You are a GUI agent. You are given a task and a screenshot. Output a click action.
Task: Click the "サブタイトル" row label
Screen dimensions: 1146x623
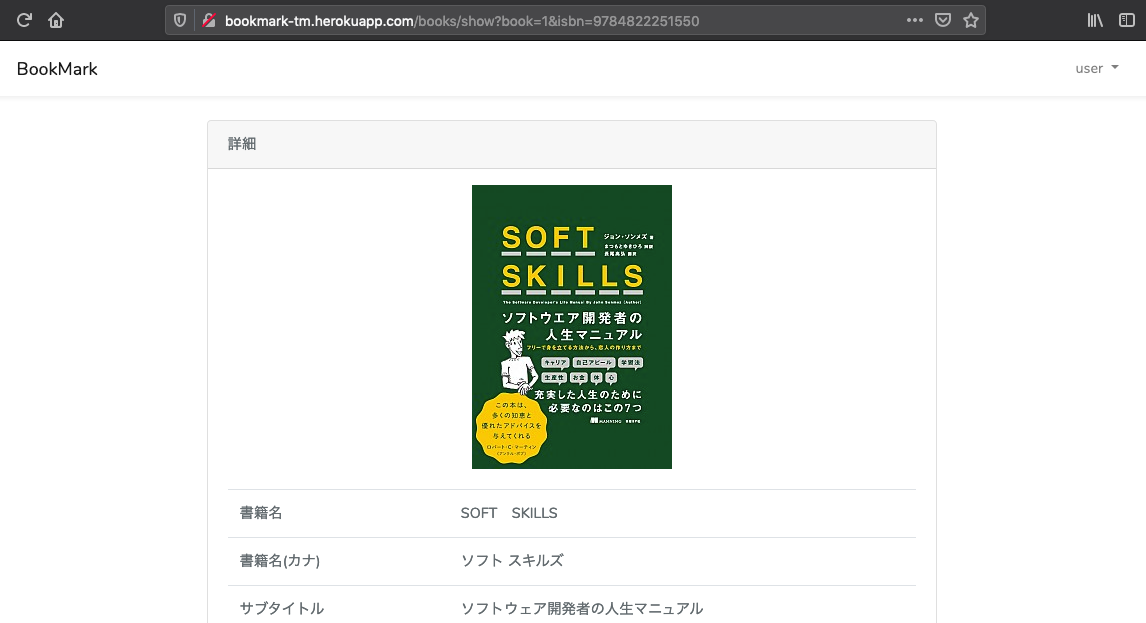coord(281,608)
